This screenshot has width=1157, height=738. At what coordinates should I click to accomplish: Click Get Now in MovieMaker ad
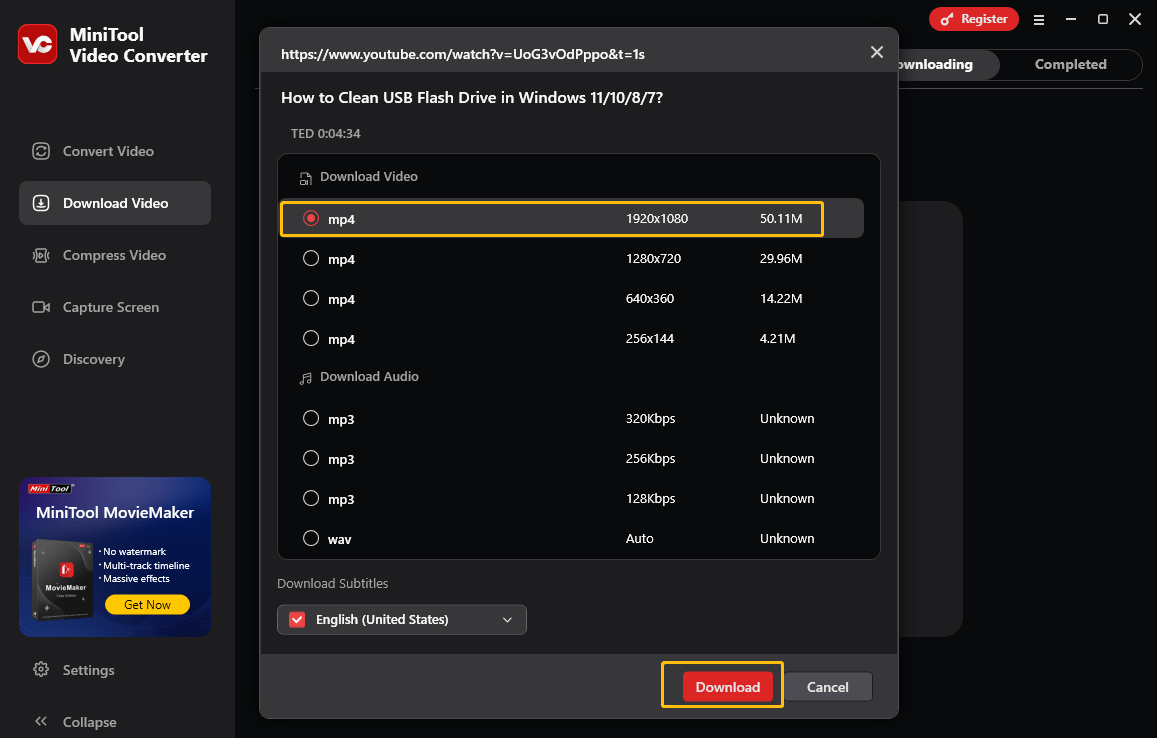[148, 604]
